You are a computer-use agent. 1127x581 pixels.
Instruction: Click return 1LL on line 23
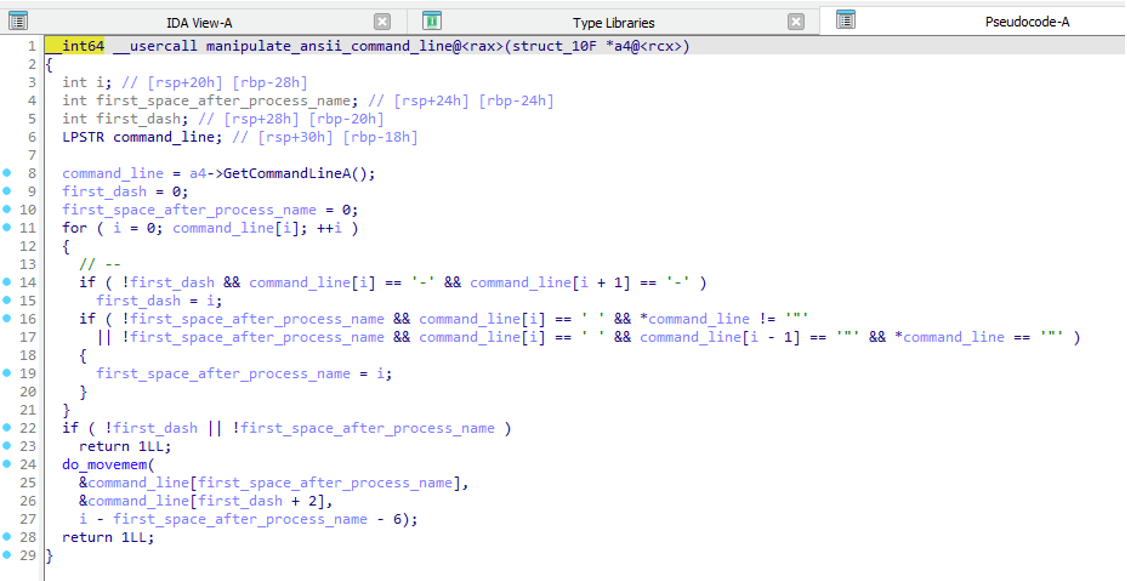click(x=122, y=447)
